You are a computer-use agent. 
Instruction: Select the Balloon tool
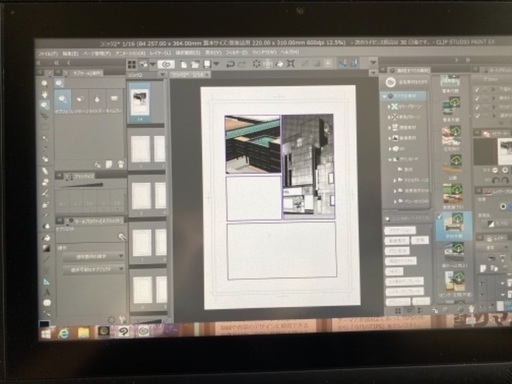coord(47,303)
